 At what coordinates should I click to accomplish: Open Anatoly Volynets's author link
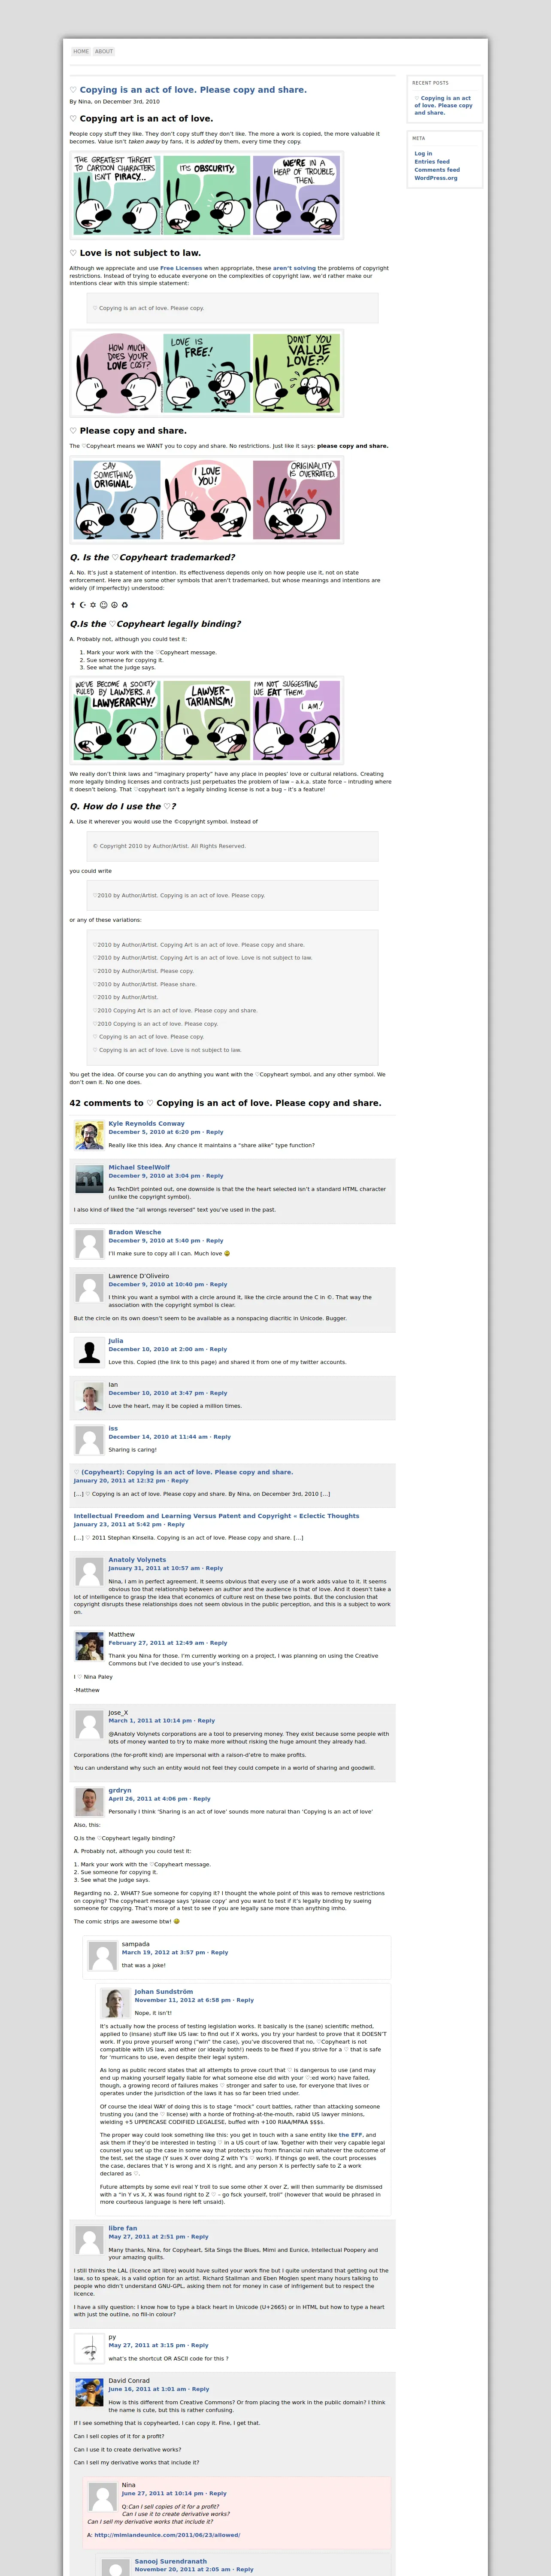point(137,1560)
